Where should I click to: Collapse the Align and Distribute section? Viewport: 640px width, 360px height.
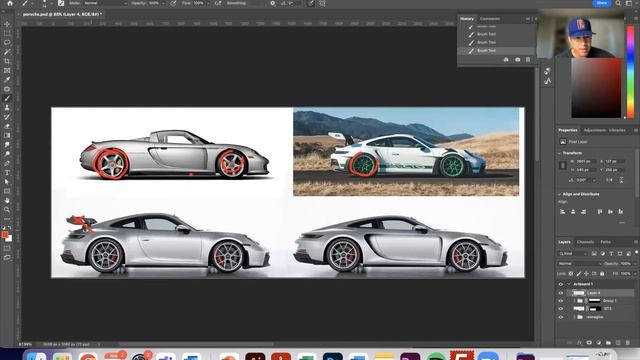click(560, 194)
